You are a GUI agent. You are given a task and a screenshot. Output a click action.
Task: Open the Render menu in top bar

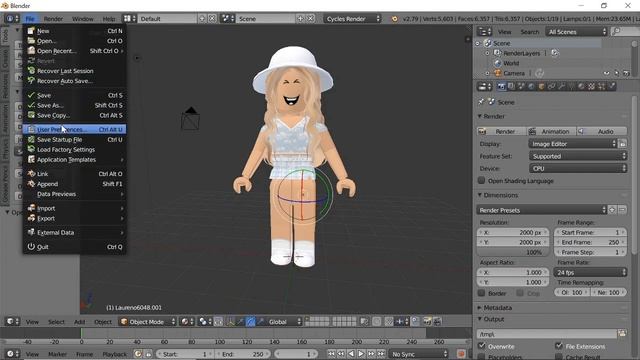53,19
